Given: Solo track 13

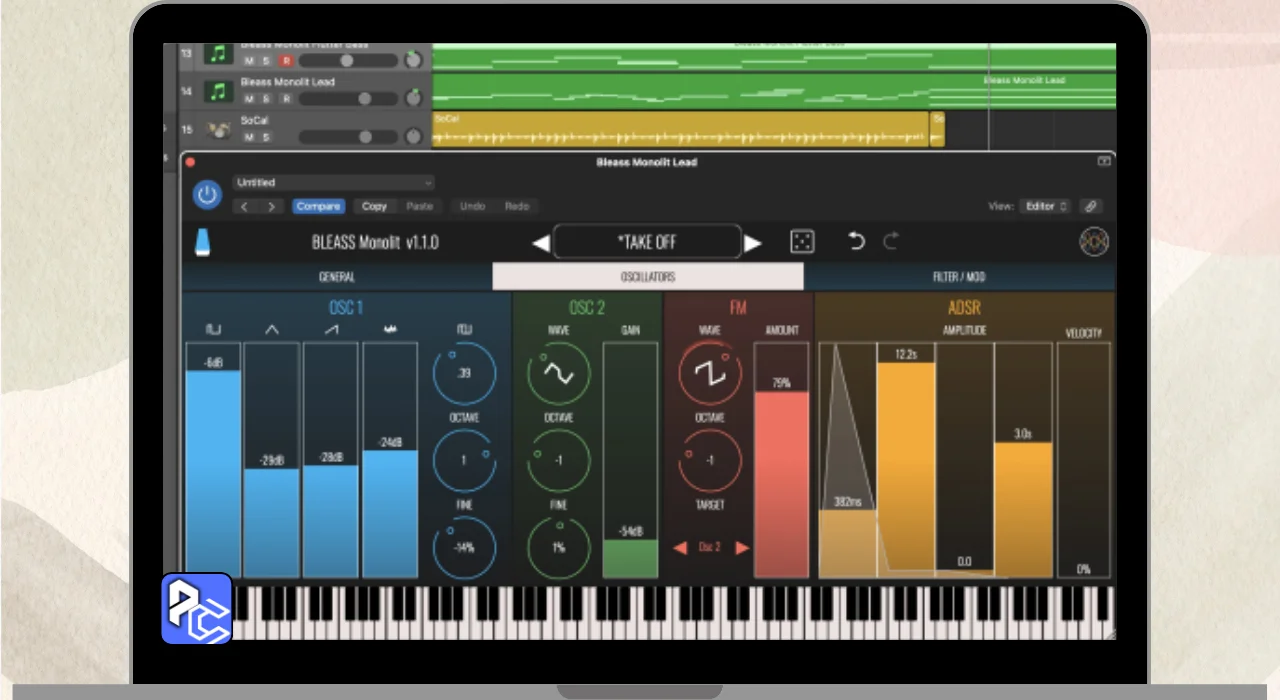Looking at the screenshot, I should 267,61.
